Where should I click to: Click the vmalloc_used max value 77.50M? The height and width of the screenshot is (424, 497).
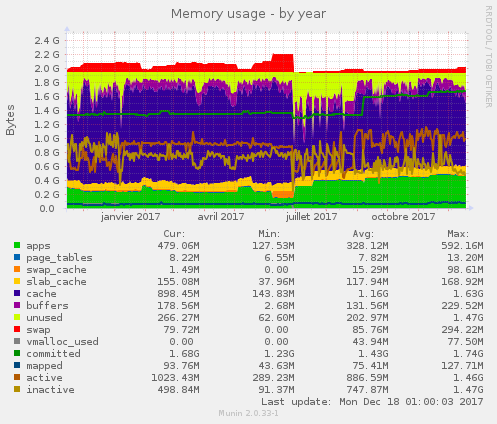pyautogui.click(x=465, y=342)
